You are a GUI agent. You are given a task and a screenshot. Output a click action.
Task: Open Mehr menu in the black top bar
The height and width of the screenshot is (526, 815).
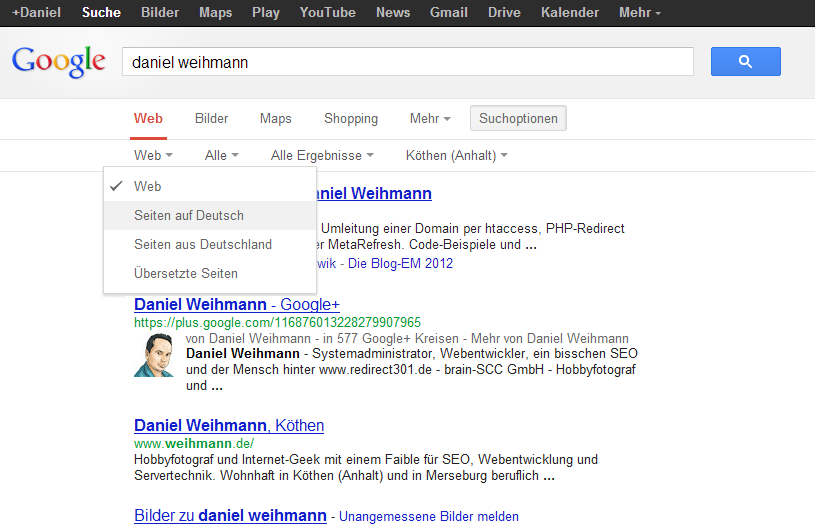[639, 12]
